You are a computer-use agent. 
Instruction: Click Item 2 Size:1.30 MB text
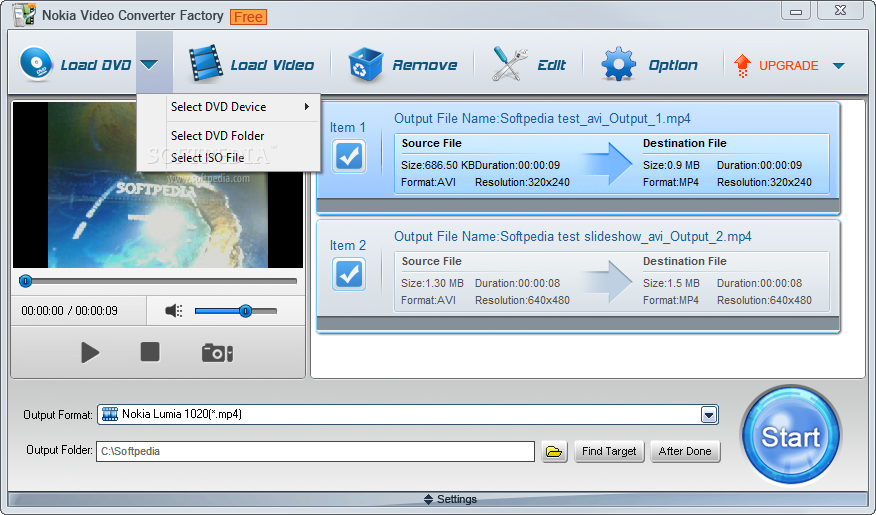click(x=432, y=283)
